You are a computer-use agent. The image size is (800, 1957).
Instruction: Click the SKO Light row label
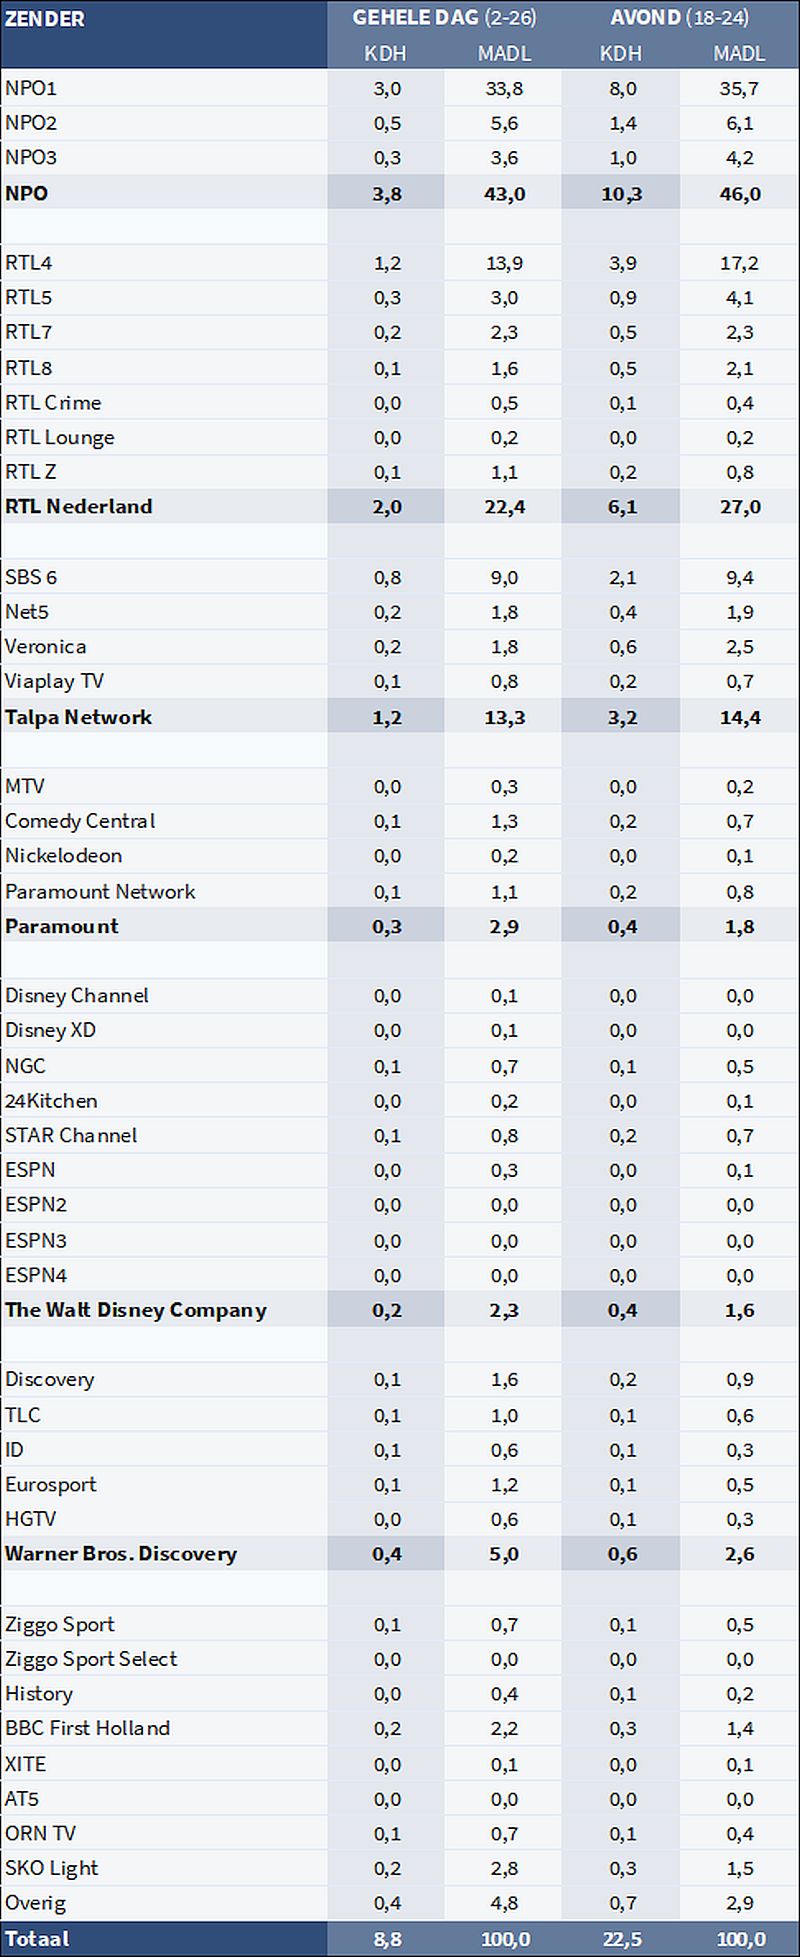[52, 1868]
